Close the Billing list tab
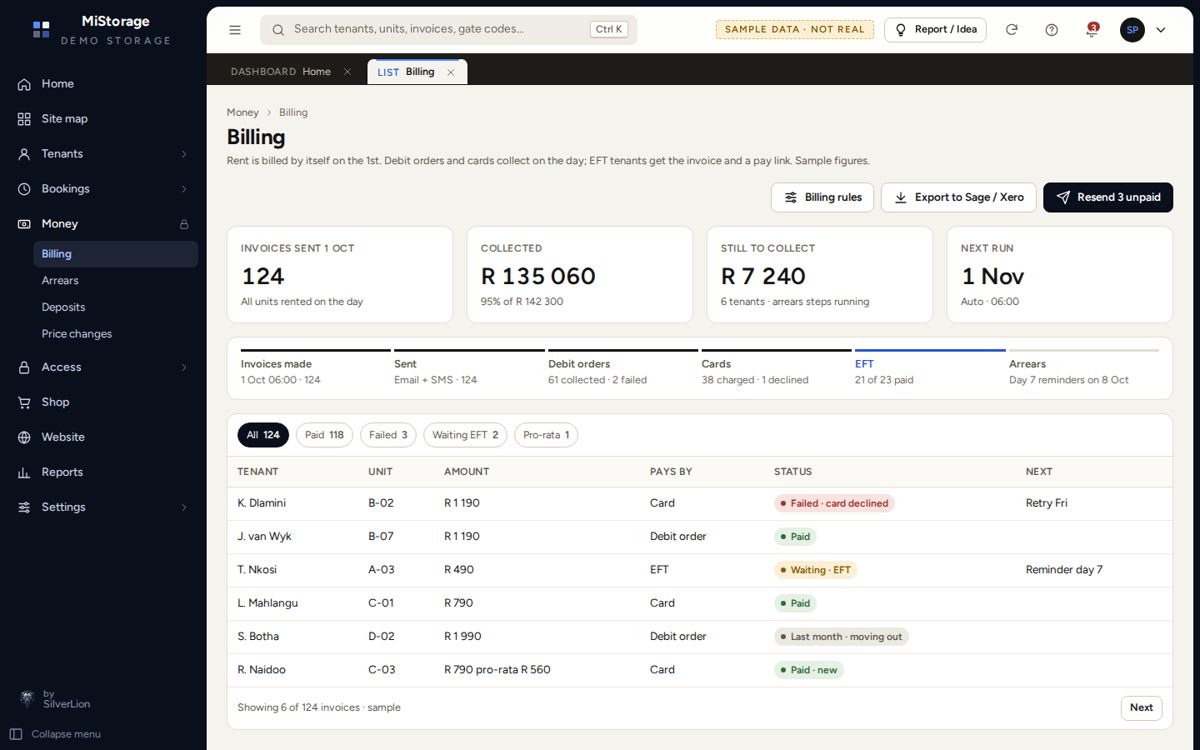Screen dimensions: 1200x750 click(x=450, y=72)
